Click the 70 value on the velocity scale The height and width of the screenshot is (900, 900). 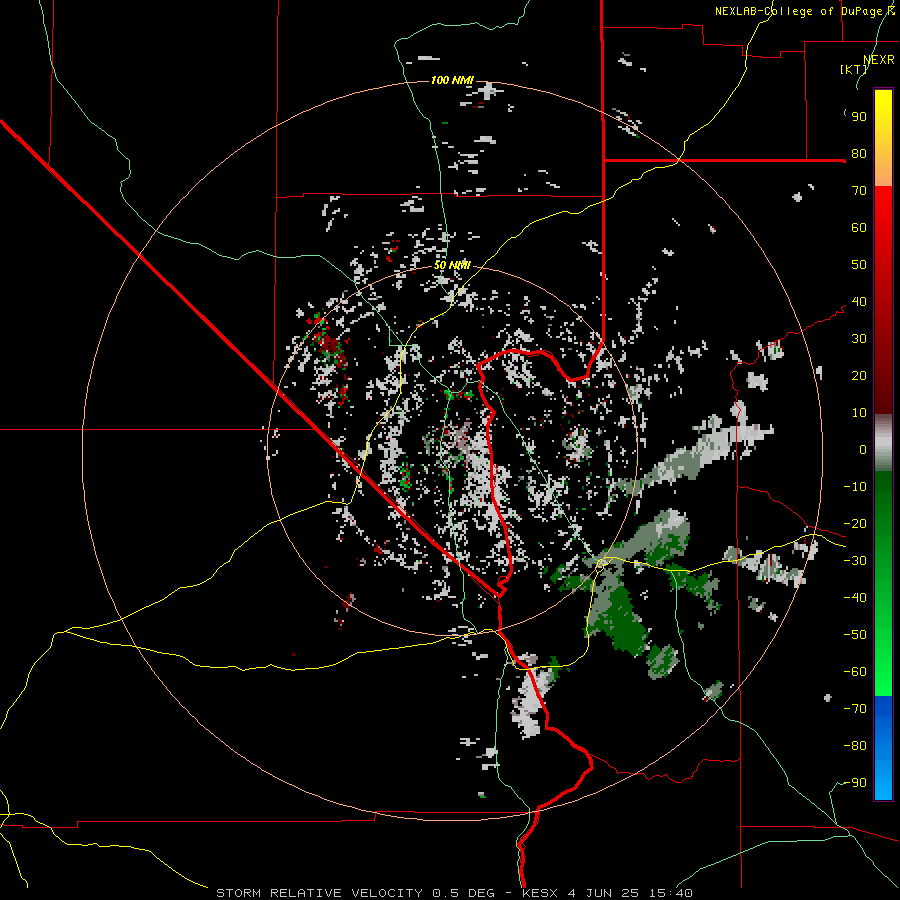click(859, 191)
